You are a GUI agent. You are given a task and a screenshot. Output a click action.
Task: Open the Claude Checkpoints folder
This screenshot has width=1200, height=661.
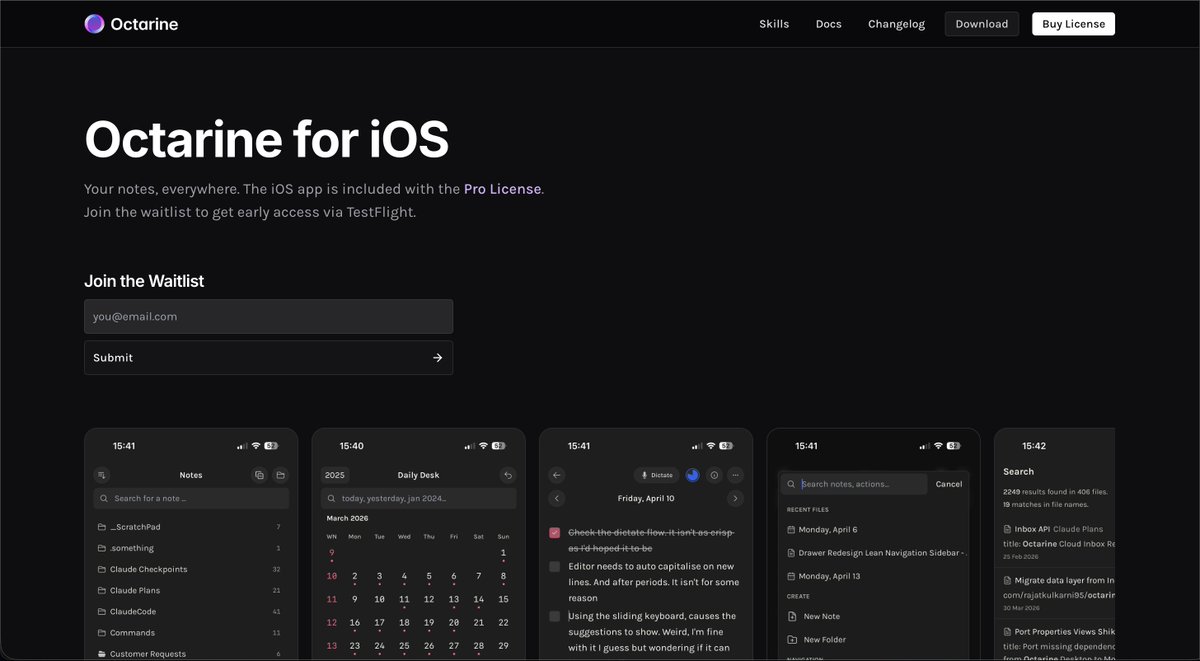pyautogui.click(x=191, y=569)
